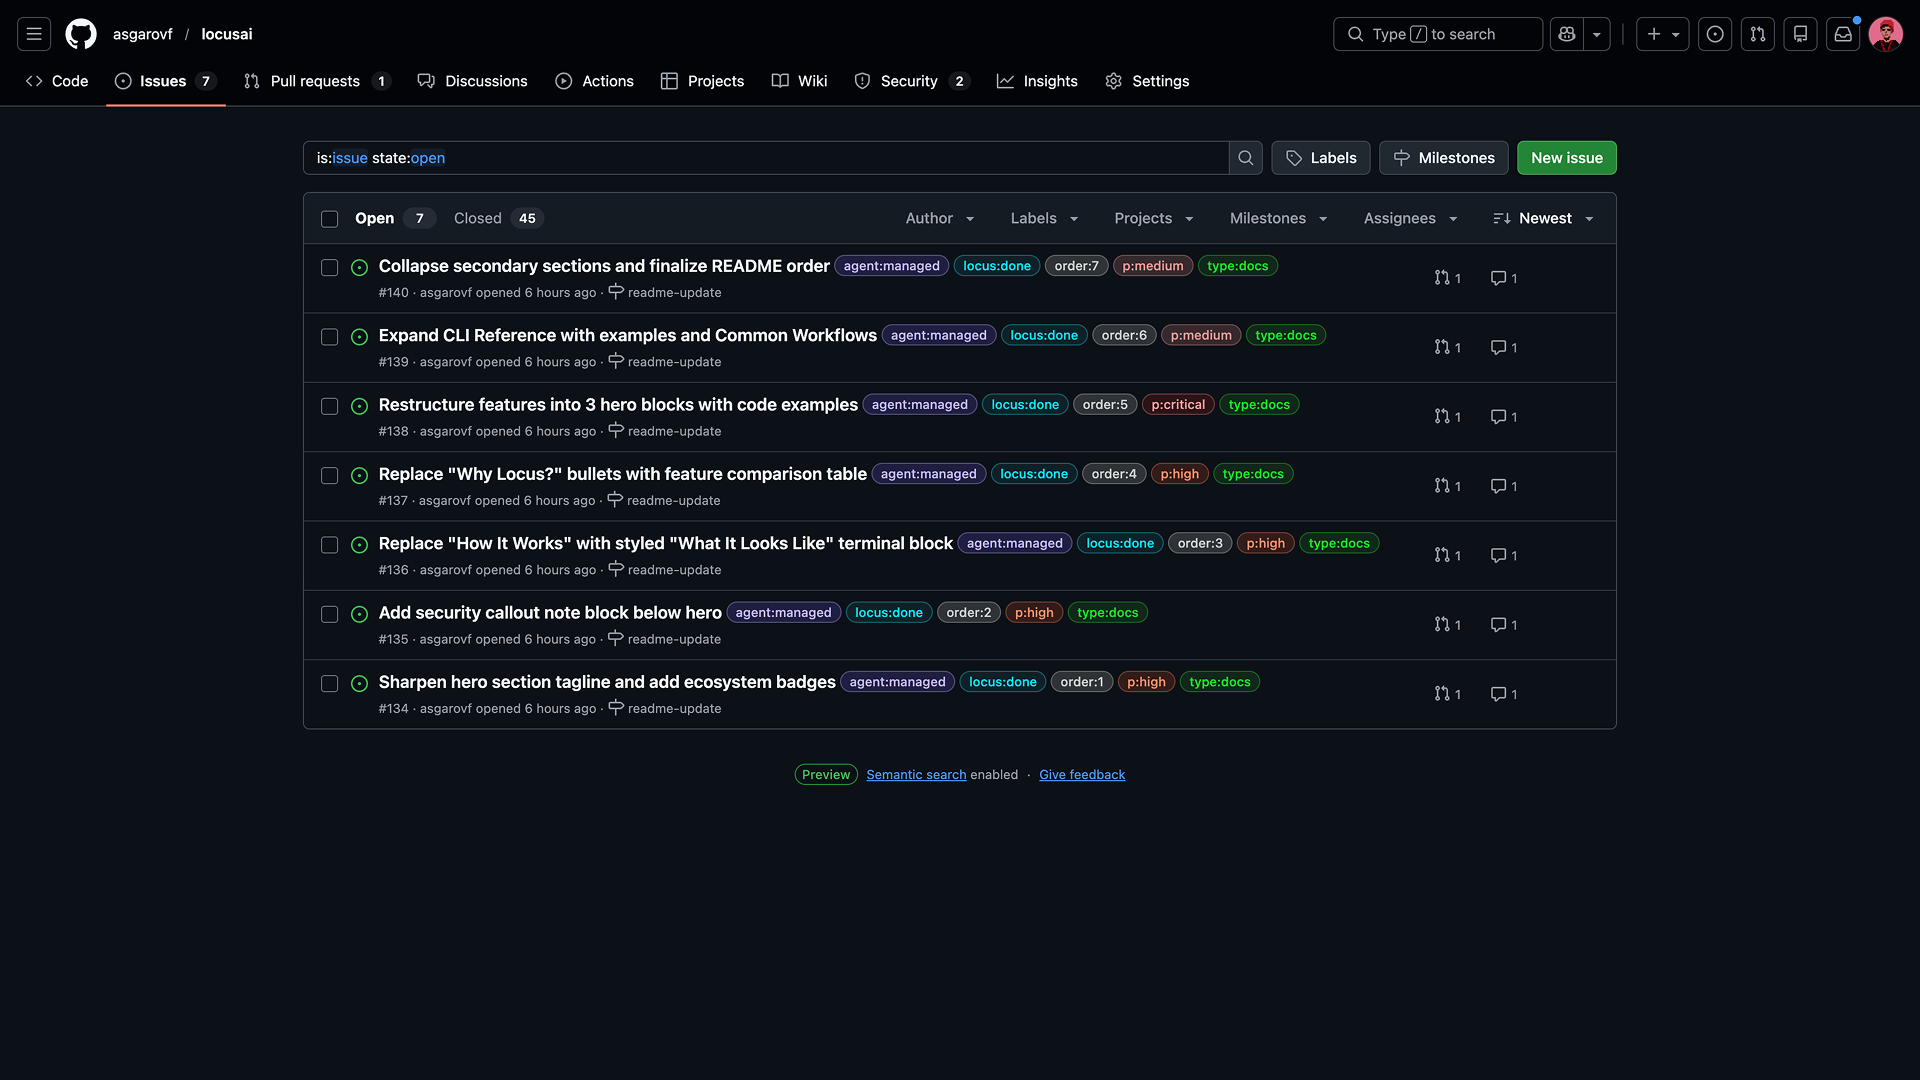Click the New issue button
1920x1080 pixels.
(1566, 158)
